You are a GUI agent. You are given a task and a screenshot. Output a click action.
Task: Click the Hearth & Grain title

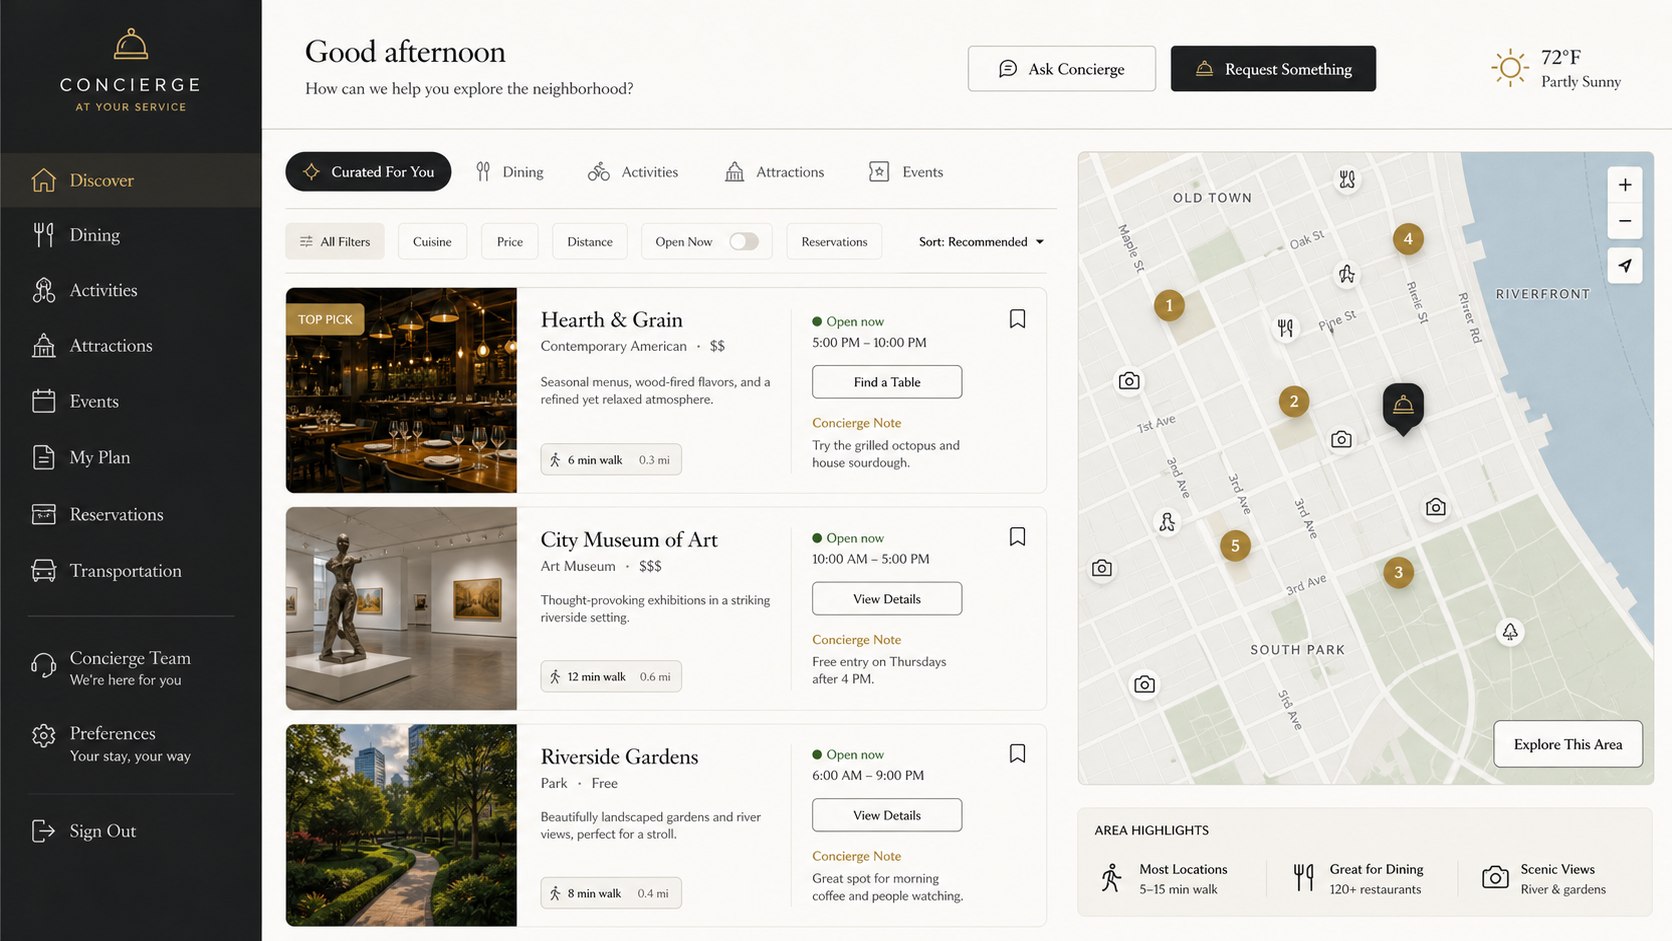612,320
